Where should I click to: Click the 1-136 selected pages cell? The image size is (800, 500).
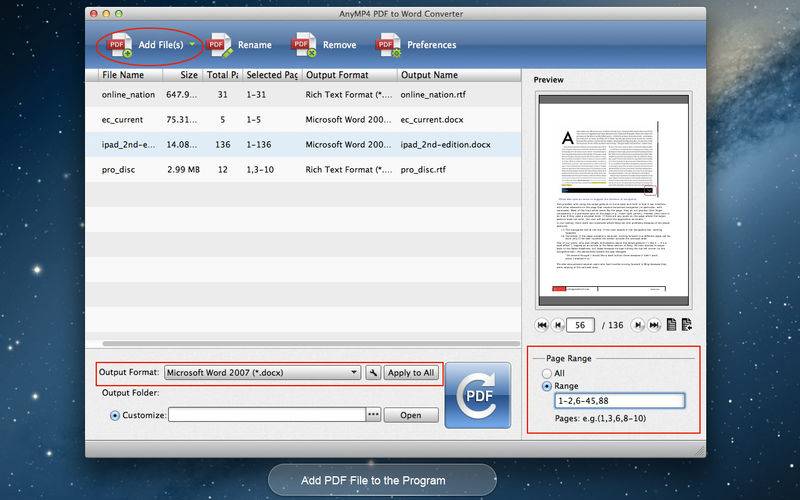(x=259, y=144)
